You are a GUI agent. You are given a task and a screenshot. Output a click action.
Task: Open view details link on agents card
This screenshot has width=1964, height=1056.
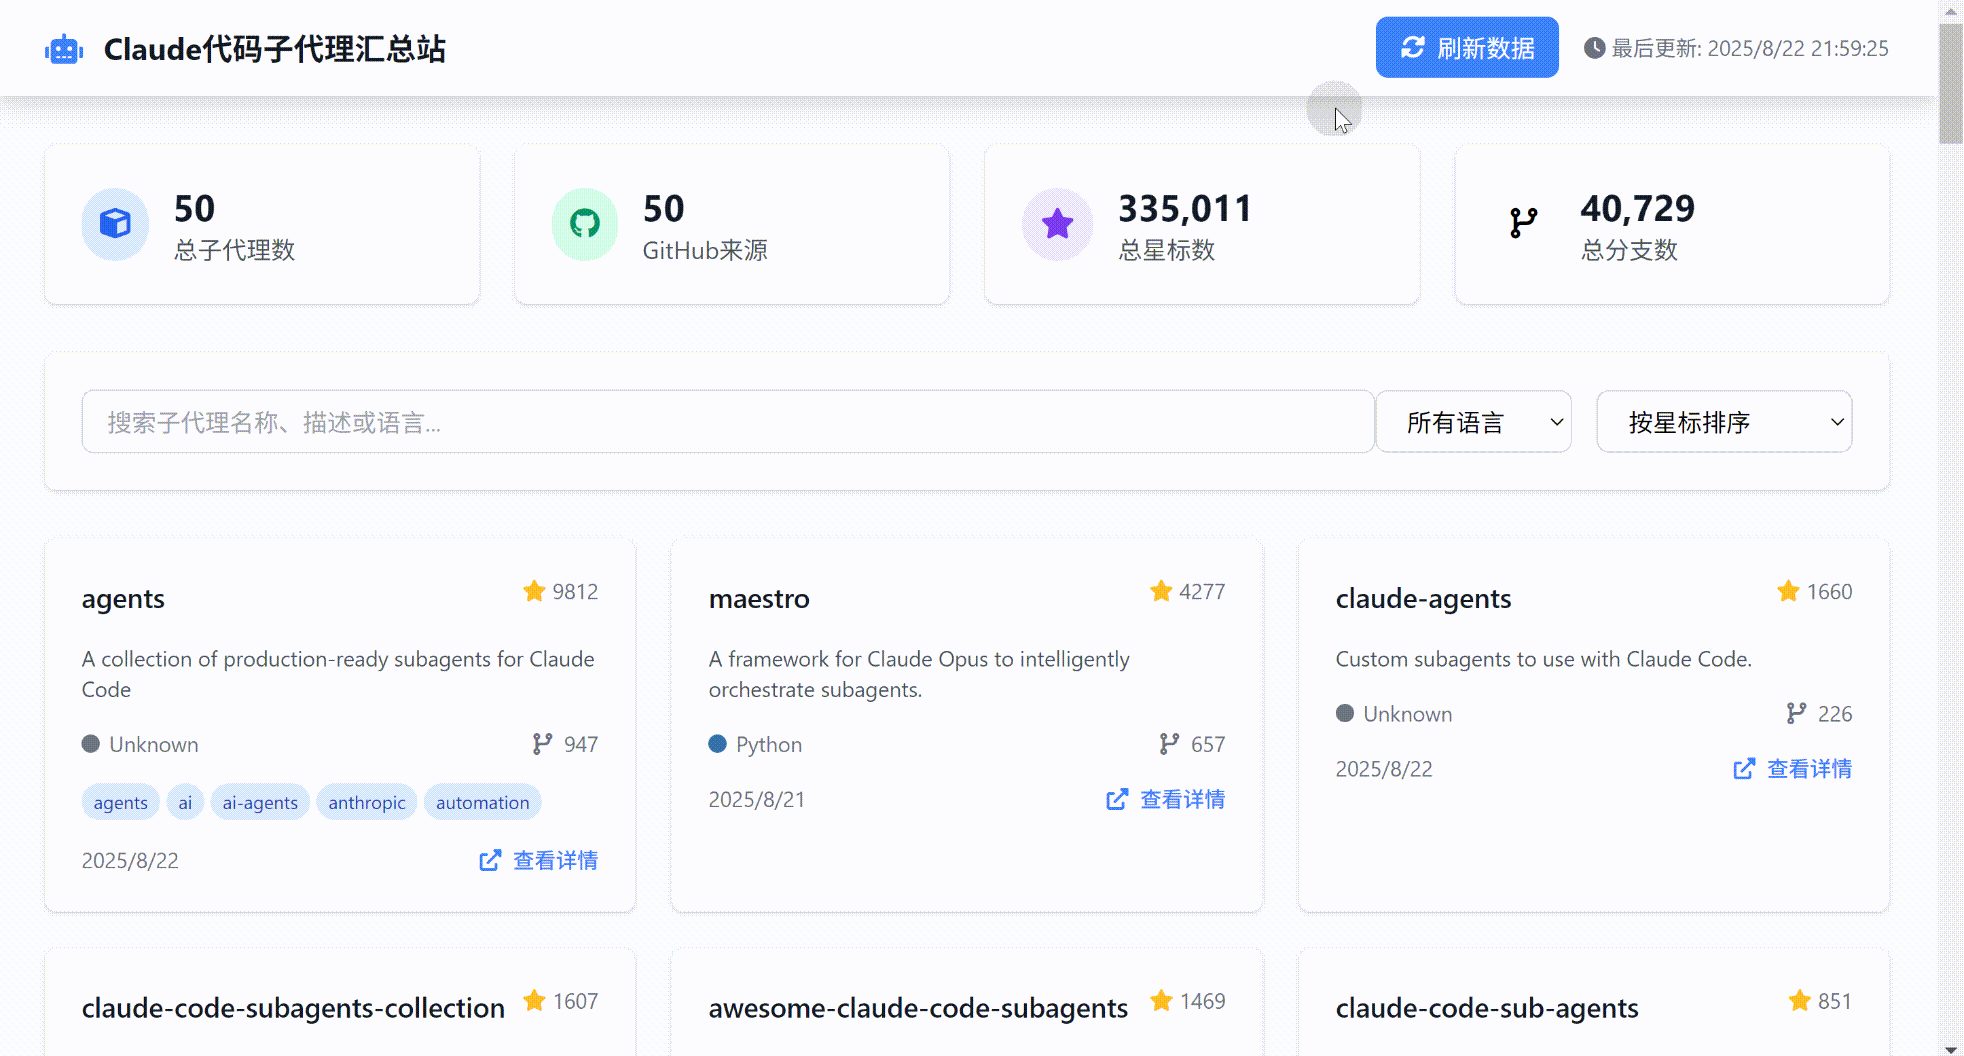539,860
